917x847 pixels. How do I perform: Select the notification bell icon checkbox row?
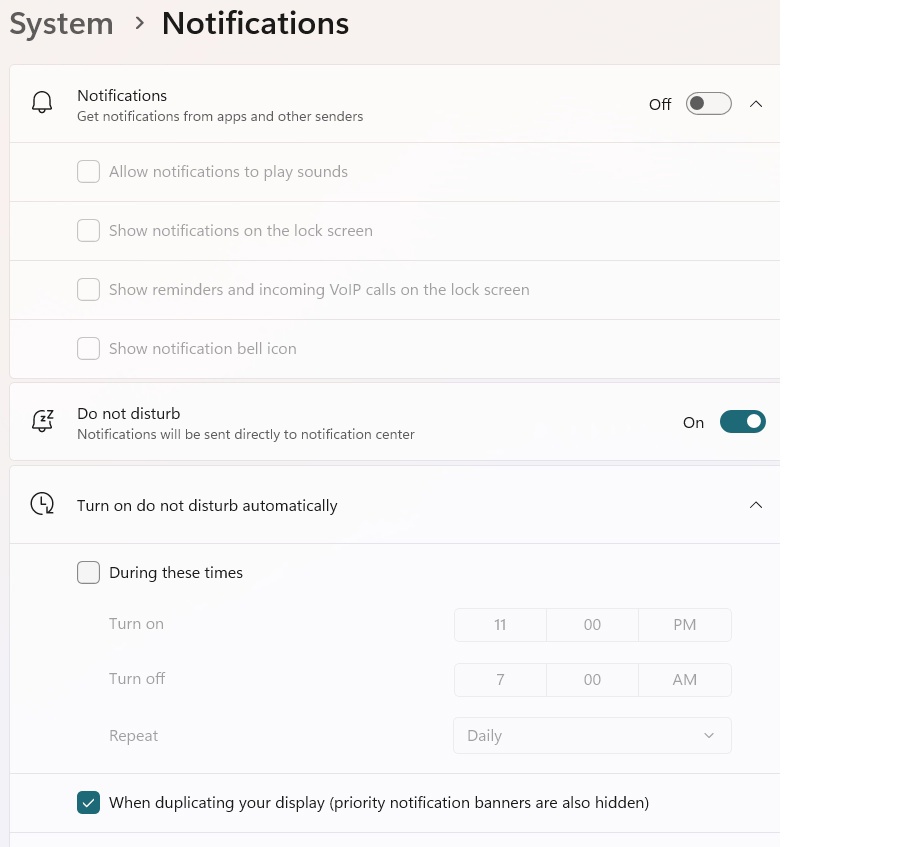[x=88, y=348]
